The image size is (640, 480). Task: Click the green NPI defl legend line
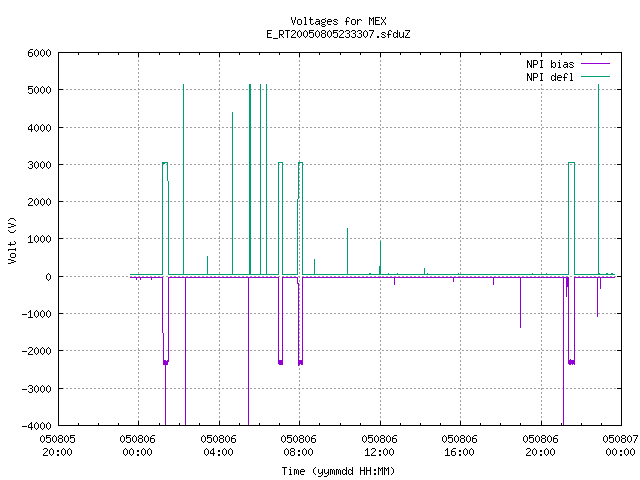click(595, 76)
